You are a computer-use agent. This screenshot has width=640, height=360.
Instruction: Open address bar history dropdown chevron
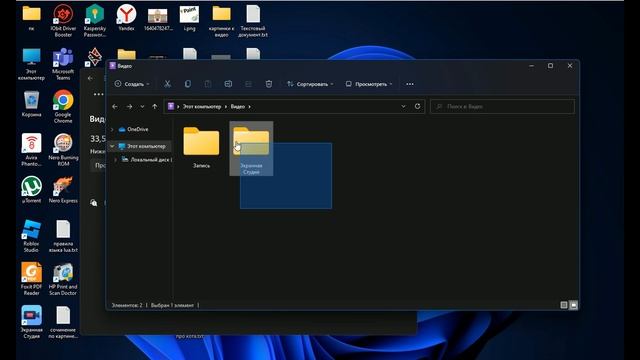click(x=403, y=106)
